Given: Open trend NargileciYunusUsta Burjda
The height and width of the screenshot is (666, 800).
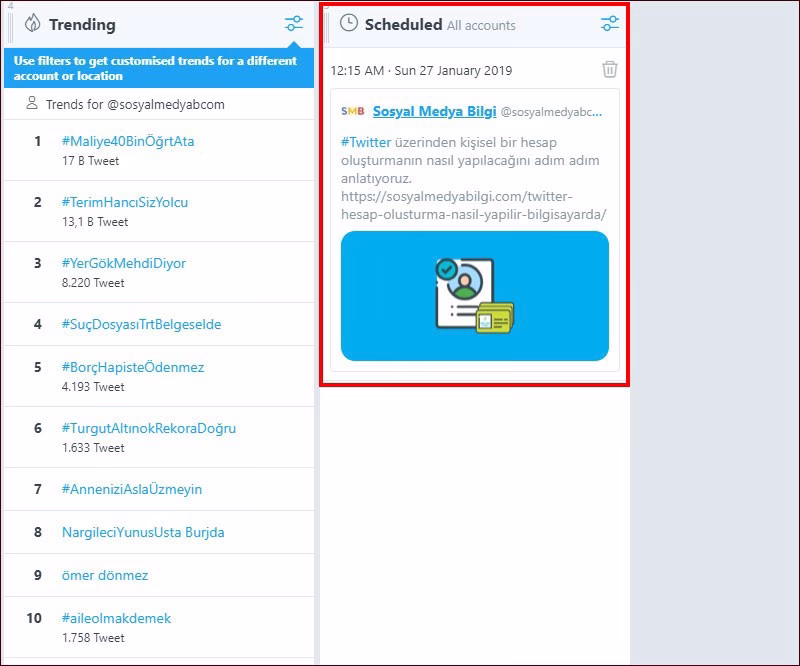Looking at the screenshot, I should pos(143,532).
